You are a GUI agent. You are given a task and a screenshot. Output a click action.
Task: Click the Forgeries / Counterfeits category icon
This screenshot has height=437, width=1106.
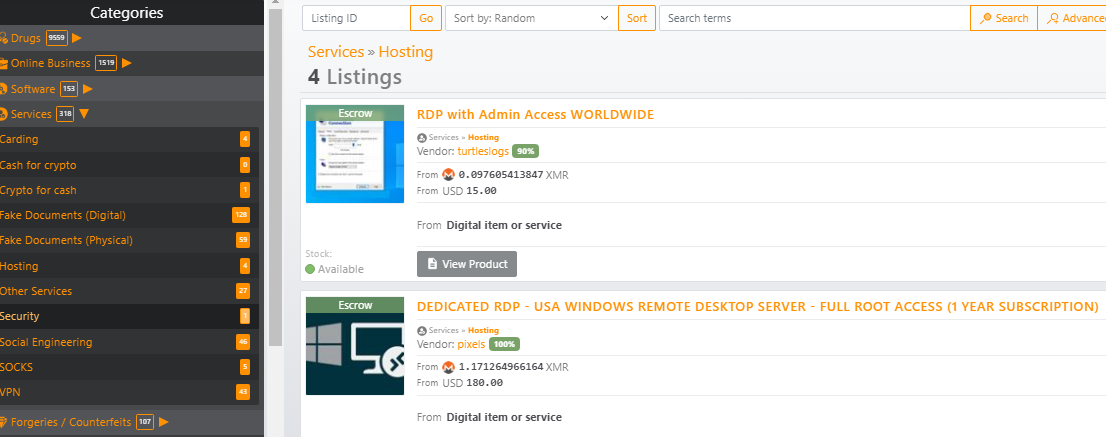[x=4, y=422]
